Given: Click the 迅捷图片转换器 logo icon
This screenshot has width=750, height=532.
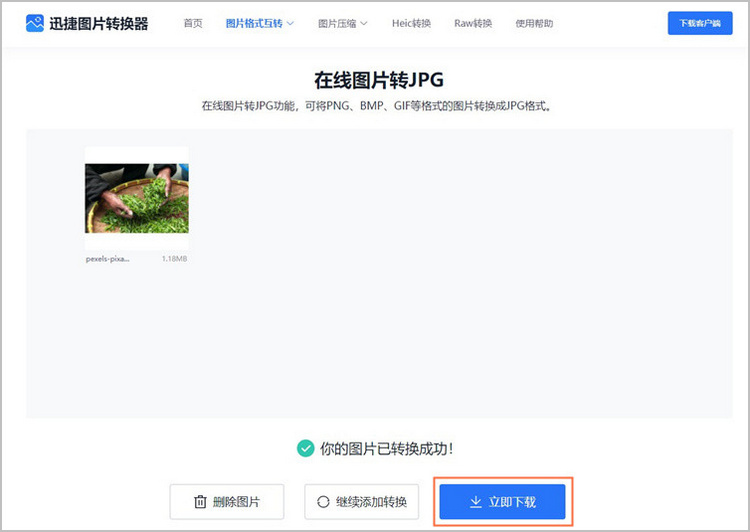Looking at the screenshot, I should pyautogui.click(x=35, y=23).
